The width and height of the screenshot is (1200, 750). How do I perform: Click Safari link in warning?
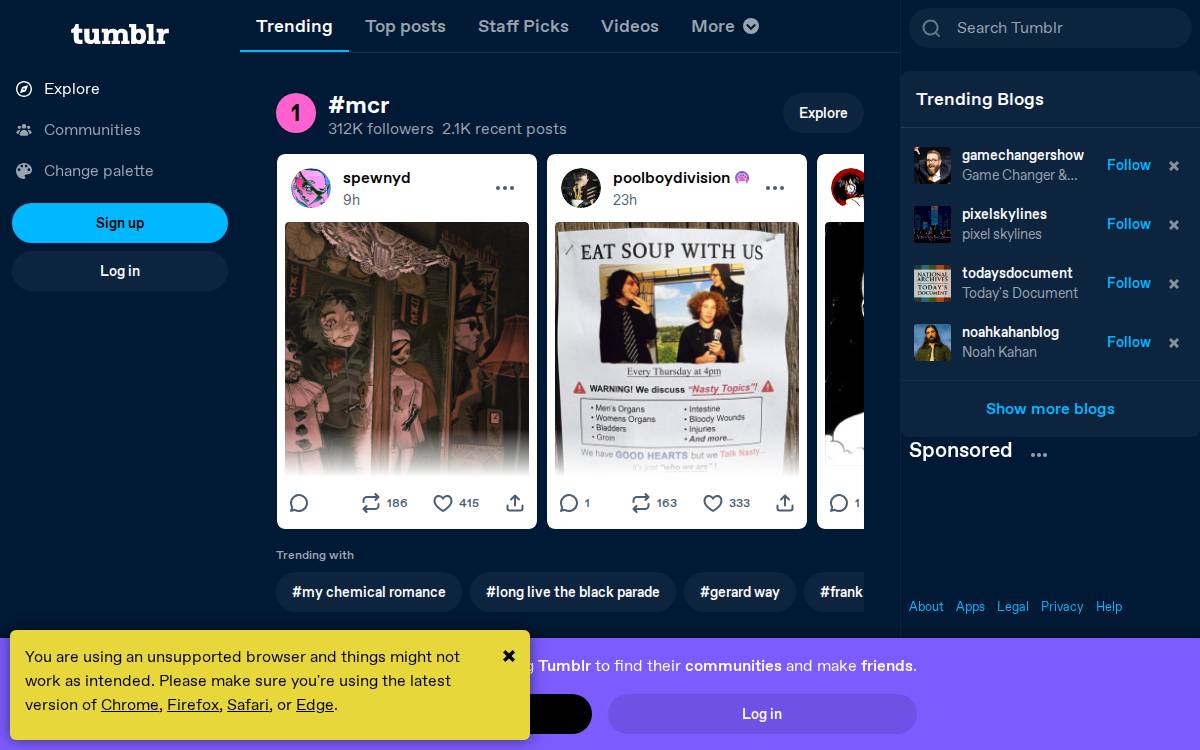click(248, 705)
